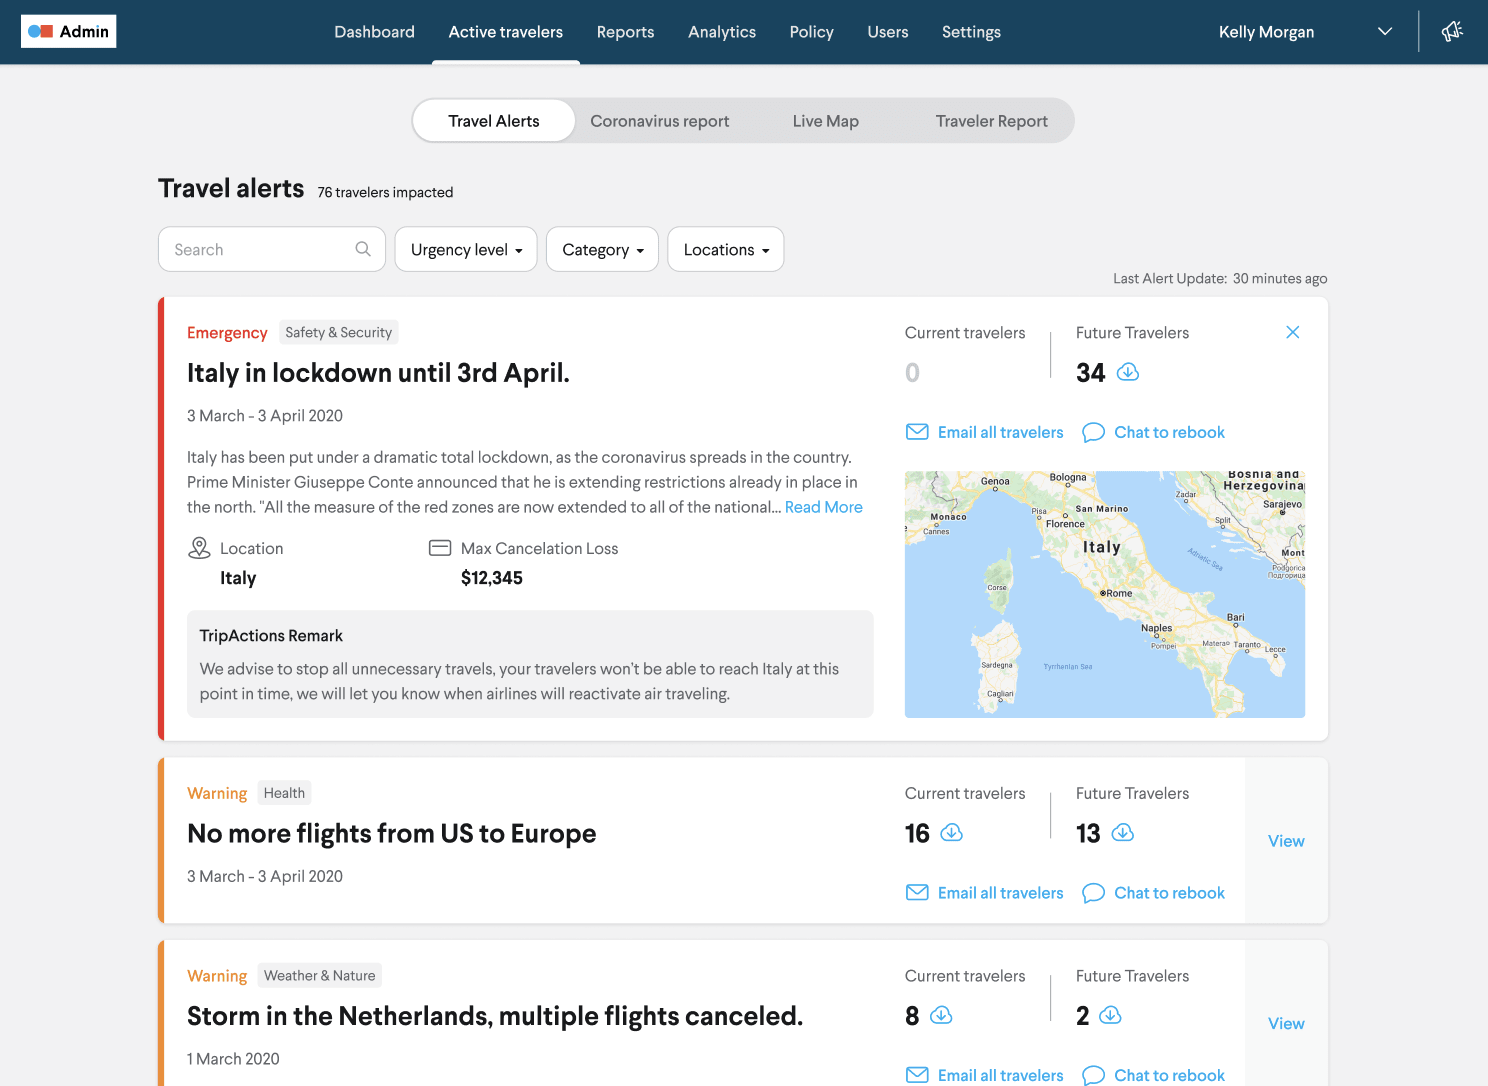
Task: Open Analytics in top navigation
Action: click(x=722, y=32)
